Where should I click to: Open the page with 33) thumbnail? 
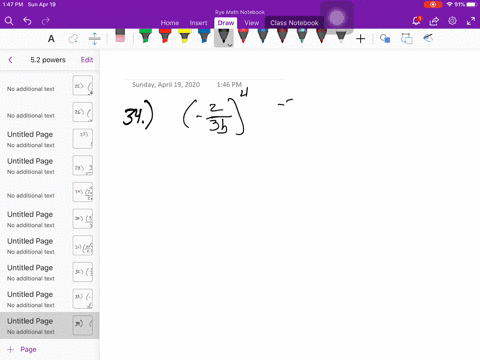(50, 299)
